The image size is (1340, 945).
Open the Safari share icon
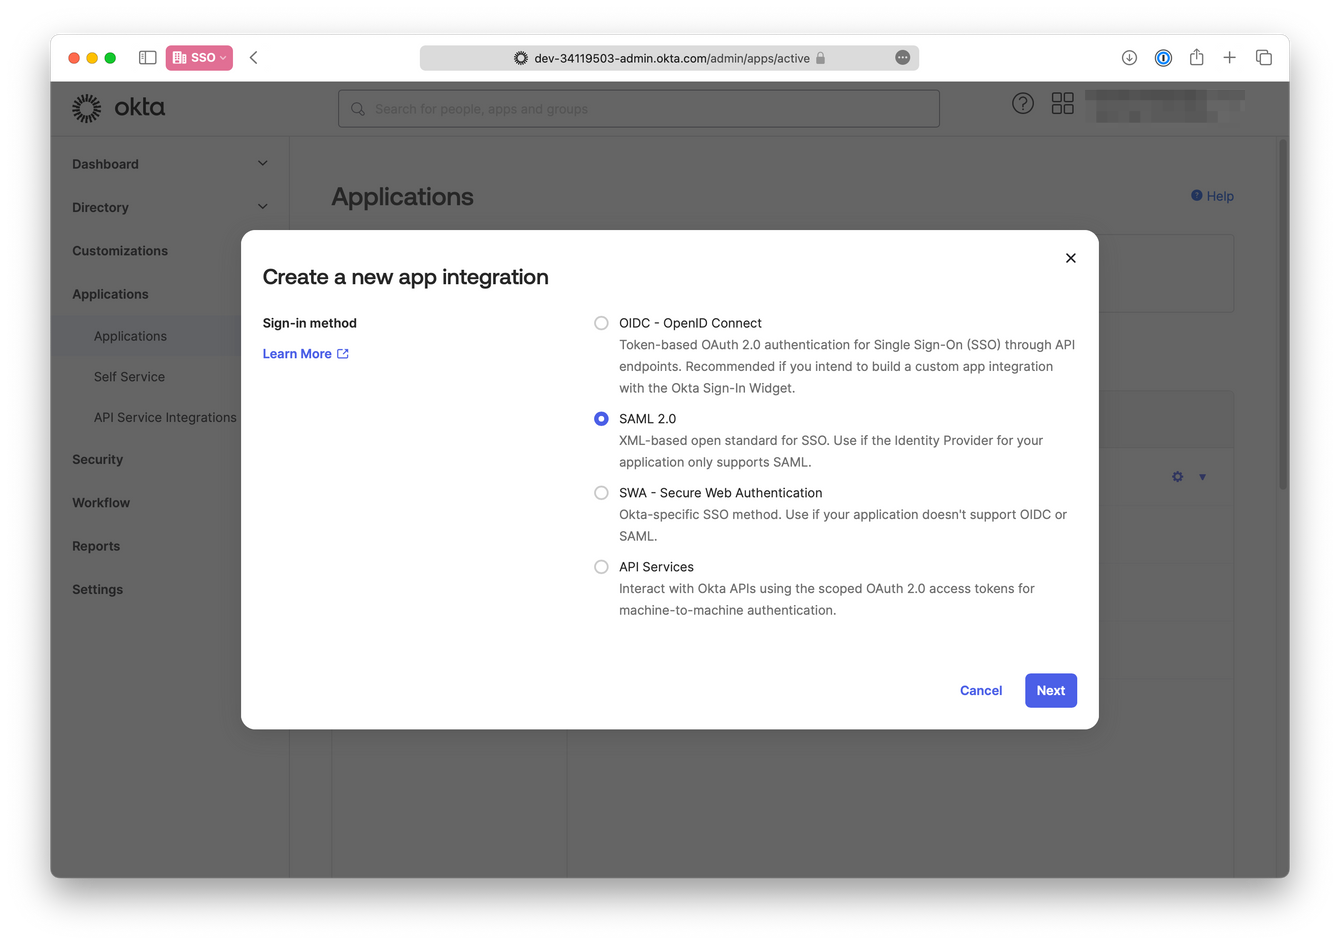click(x=1196, y=57)
